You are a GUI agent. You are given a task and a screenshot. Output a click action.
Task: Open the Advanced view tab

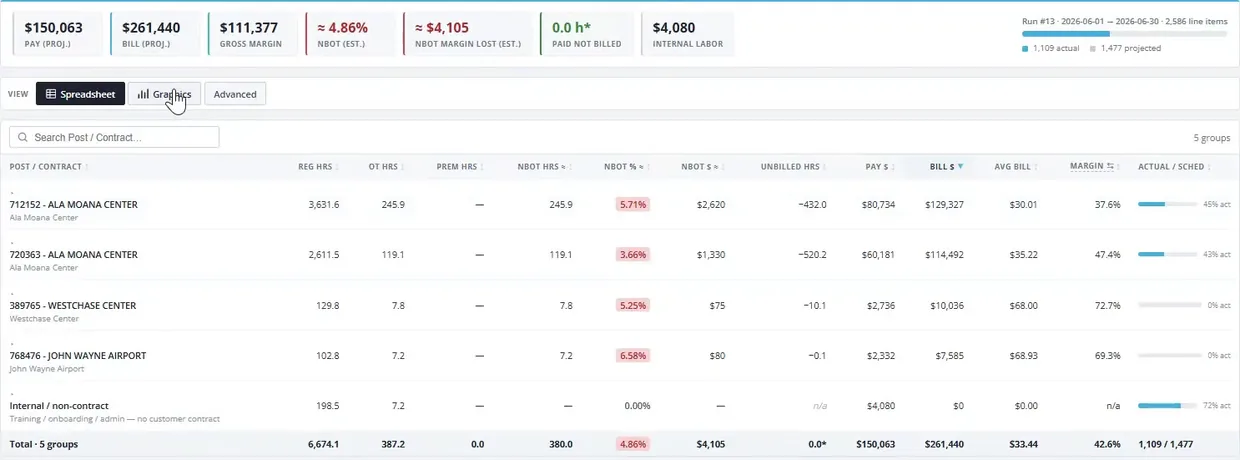[x=235, y=94]
